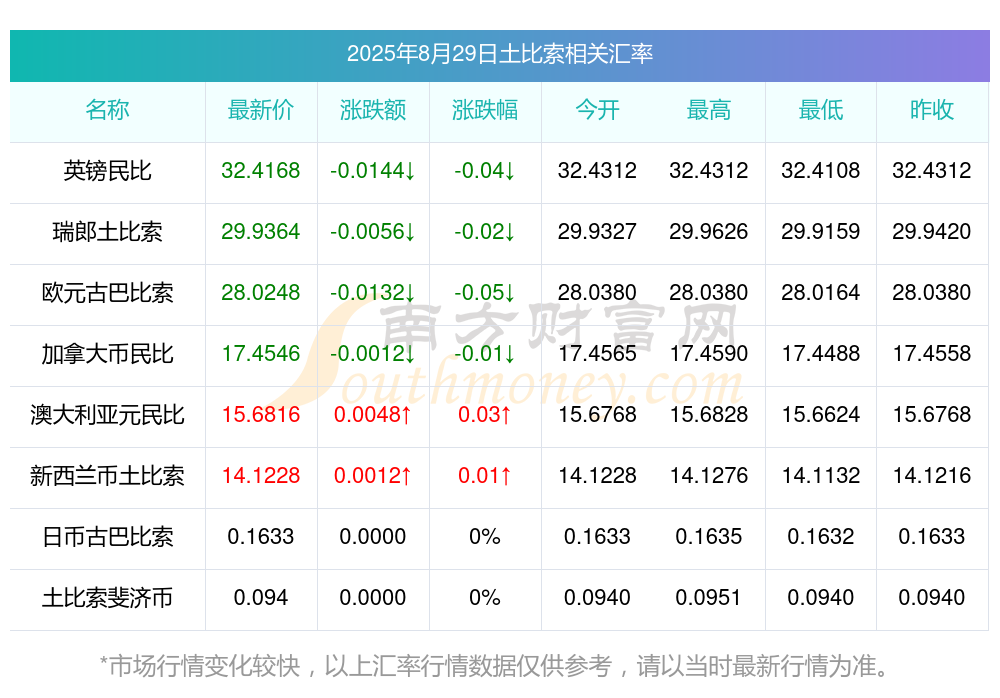This screenshot has width=1000, height=698.
Task: Click the 29.9420 previous close
Action: [932, 232]
